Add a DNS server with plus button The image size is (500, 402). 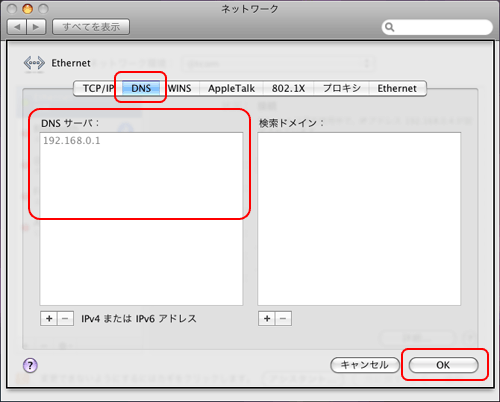[49, 319]
